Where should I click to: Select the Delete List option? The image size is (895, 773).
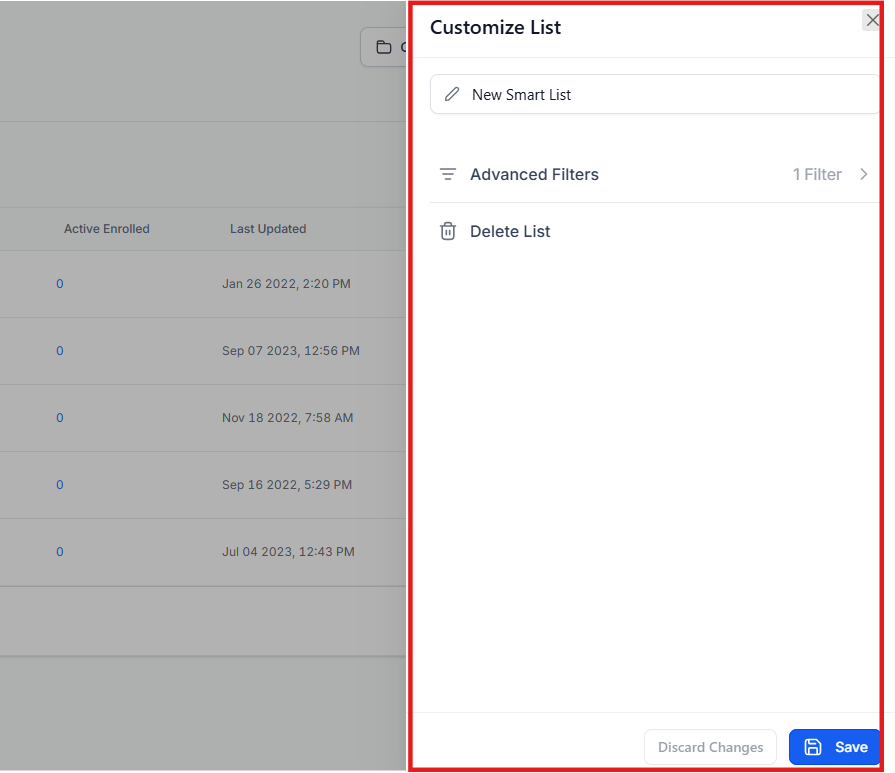click(510, 231)
